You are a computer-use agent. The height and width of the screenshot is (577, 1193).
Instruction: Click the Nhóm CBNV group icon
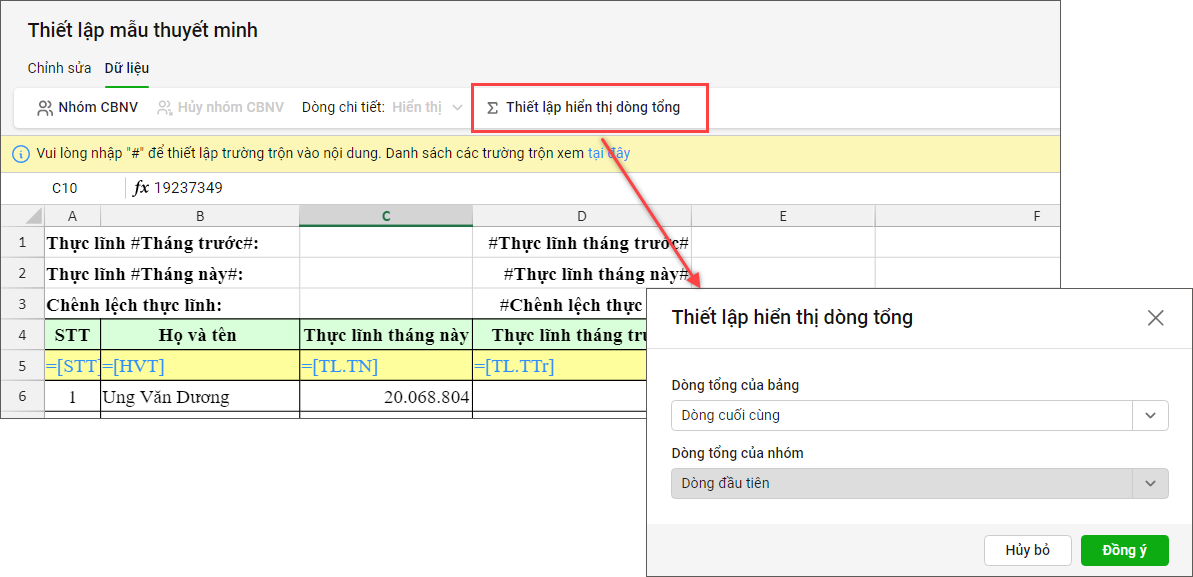[x=44, y=107]
